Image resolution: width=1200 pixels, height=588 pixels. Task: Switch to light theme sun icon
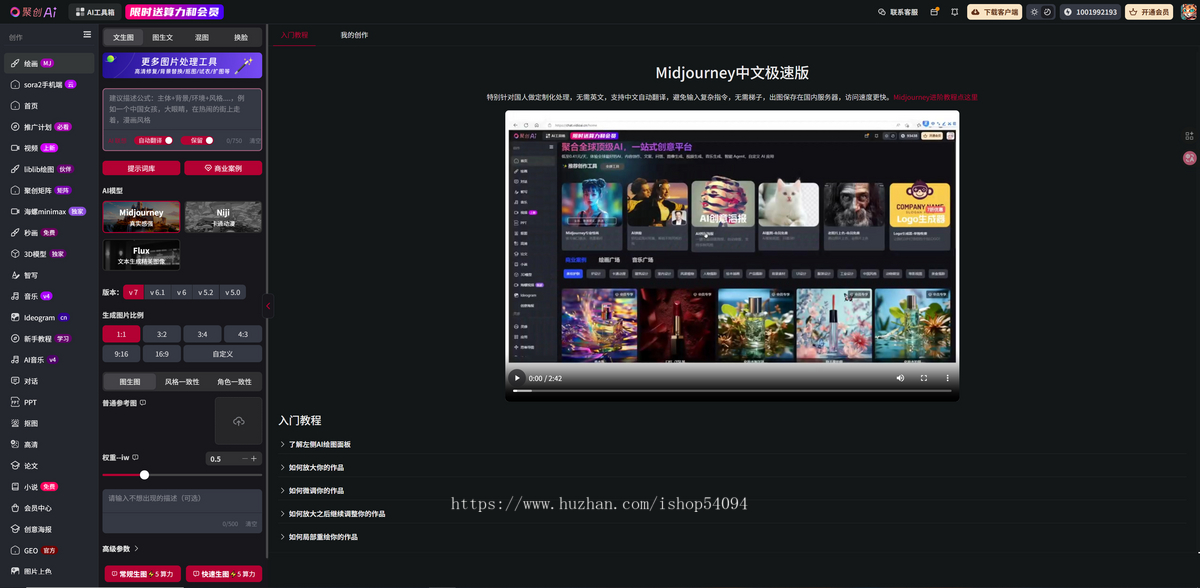[1035, 12]
